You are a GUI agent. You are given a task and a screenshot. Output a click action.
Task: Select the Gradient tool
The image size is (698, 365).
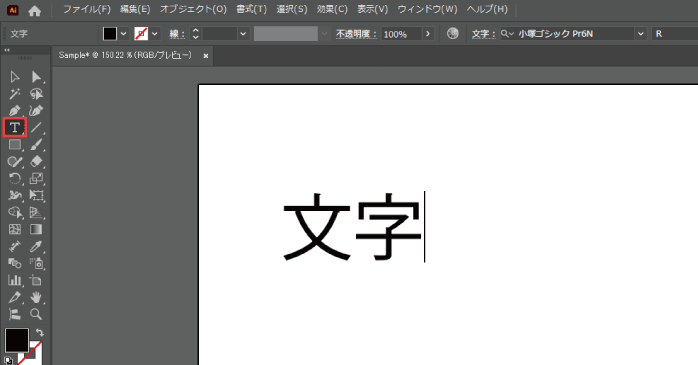click(36, 229)
